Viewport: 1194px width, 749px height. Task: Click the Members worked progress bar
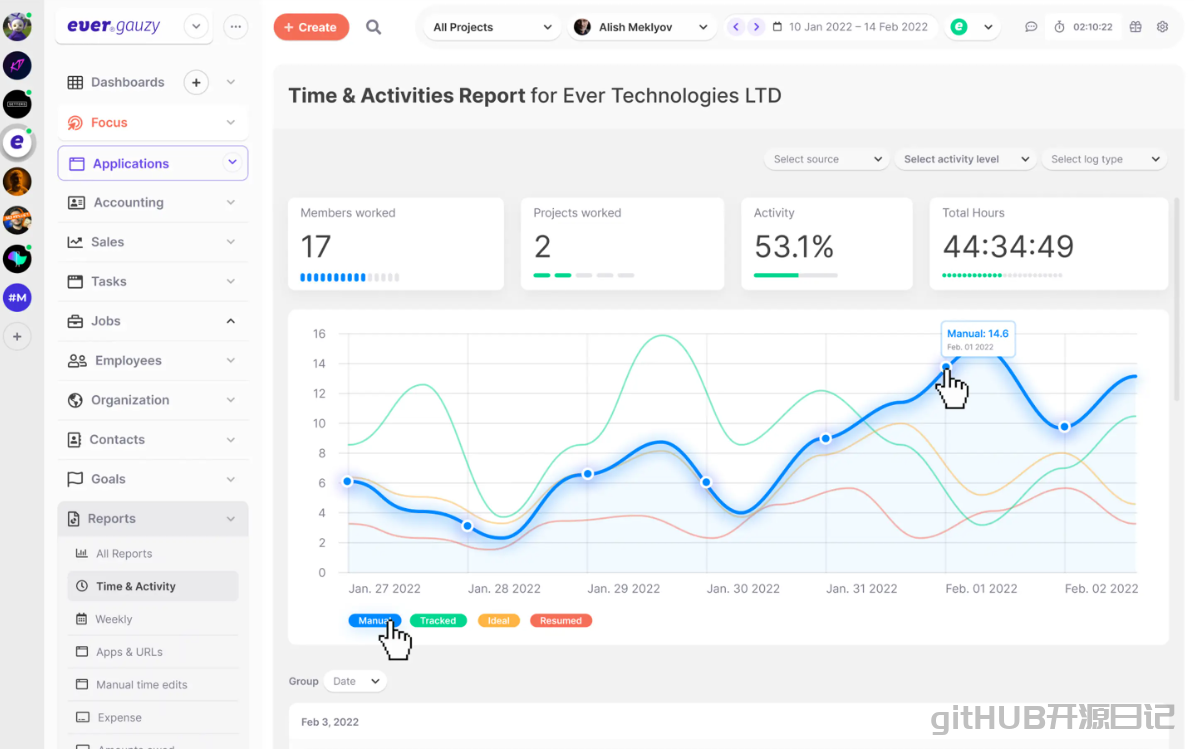click(x=350, y=277)
